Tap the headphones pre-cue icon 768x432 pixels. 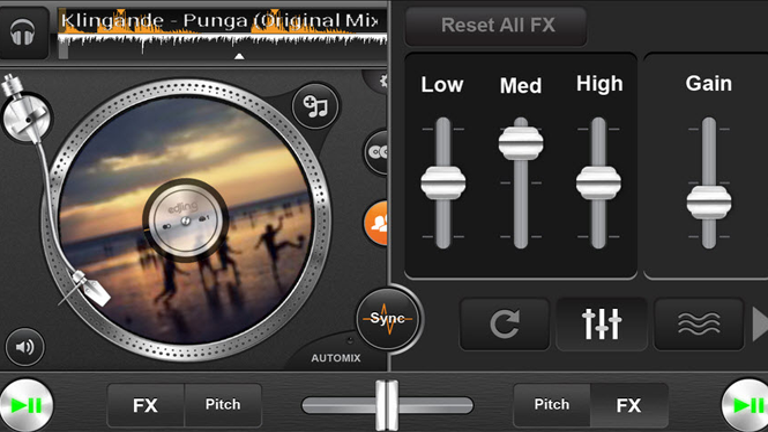[x=23, y=32]
